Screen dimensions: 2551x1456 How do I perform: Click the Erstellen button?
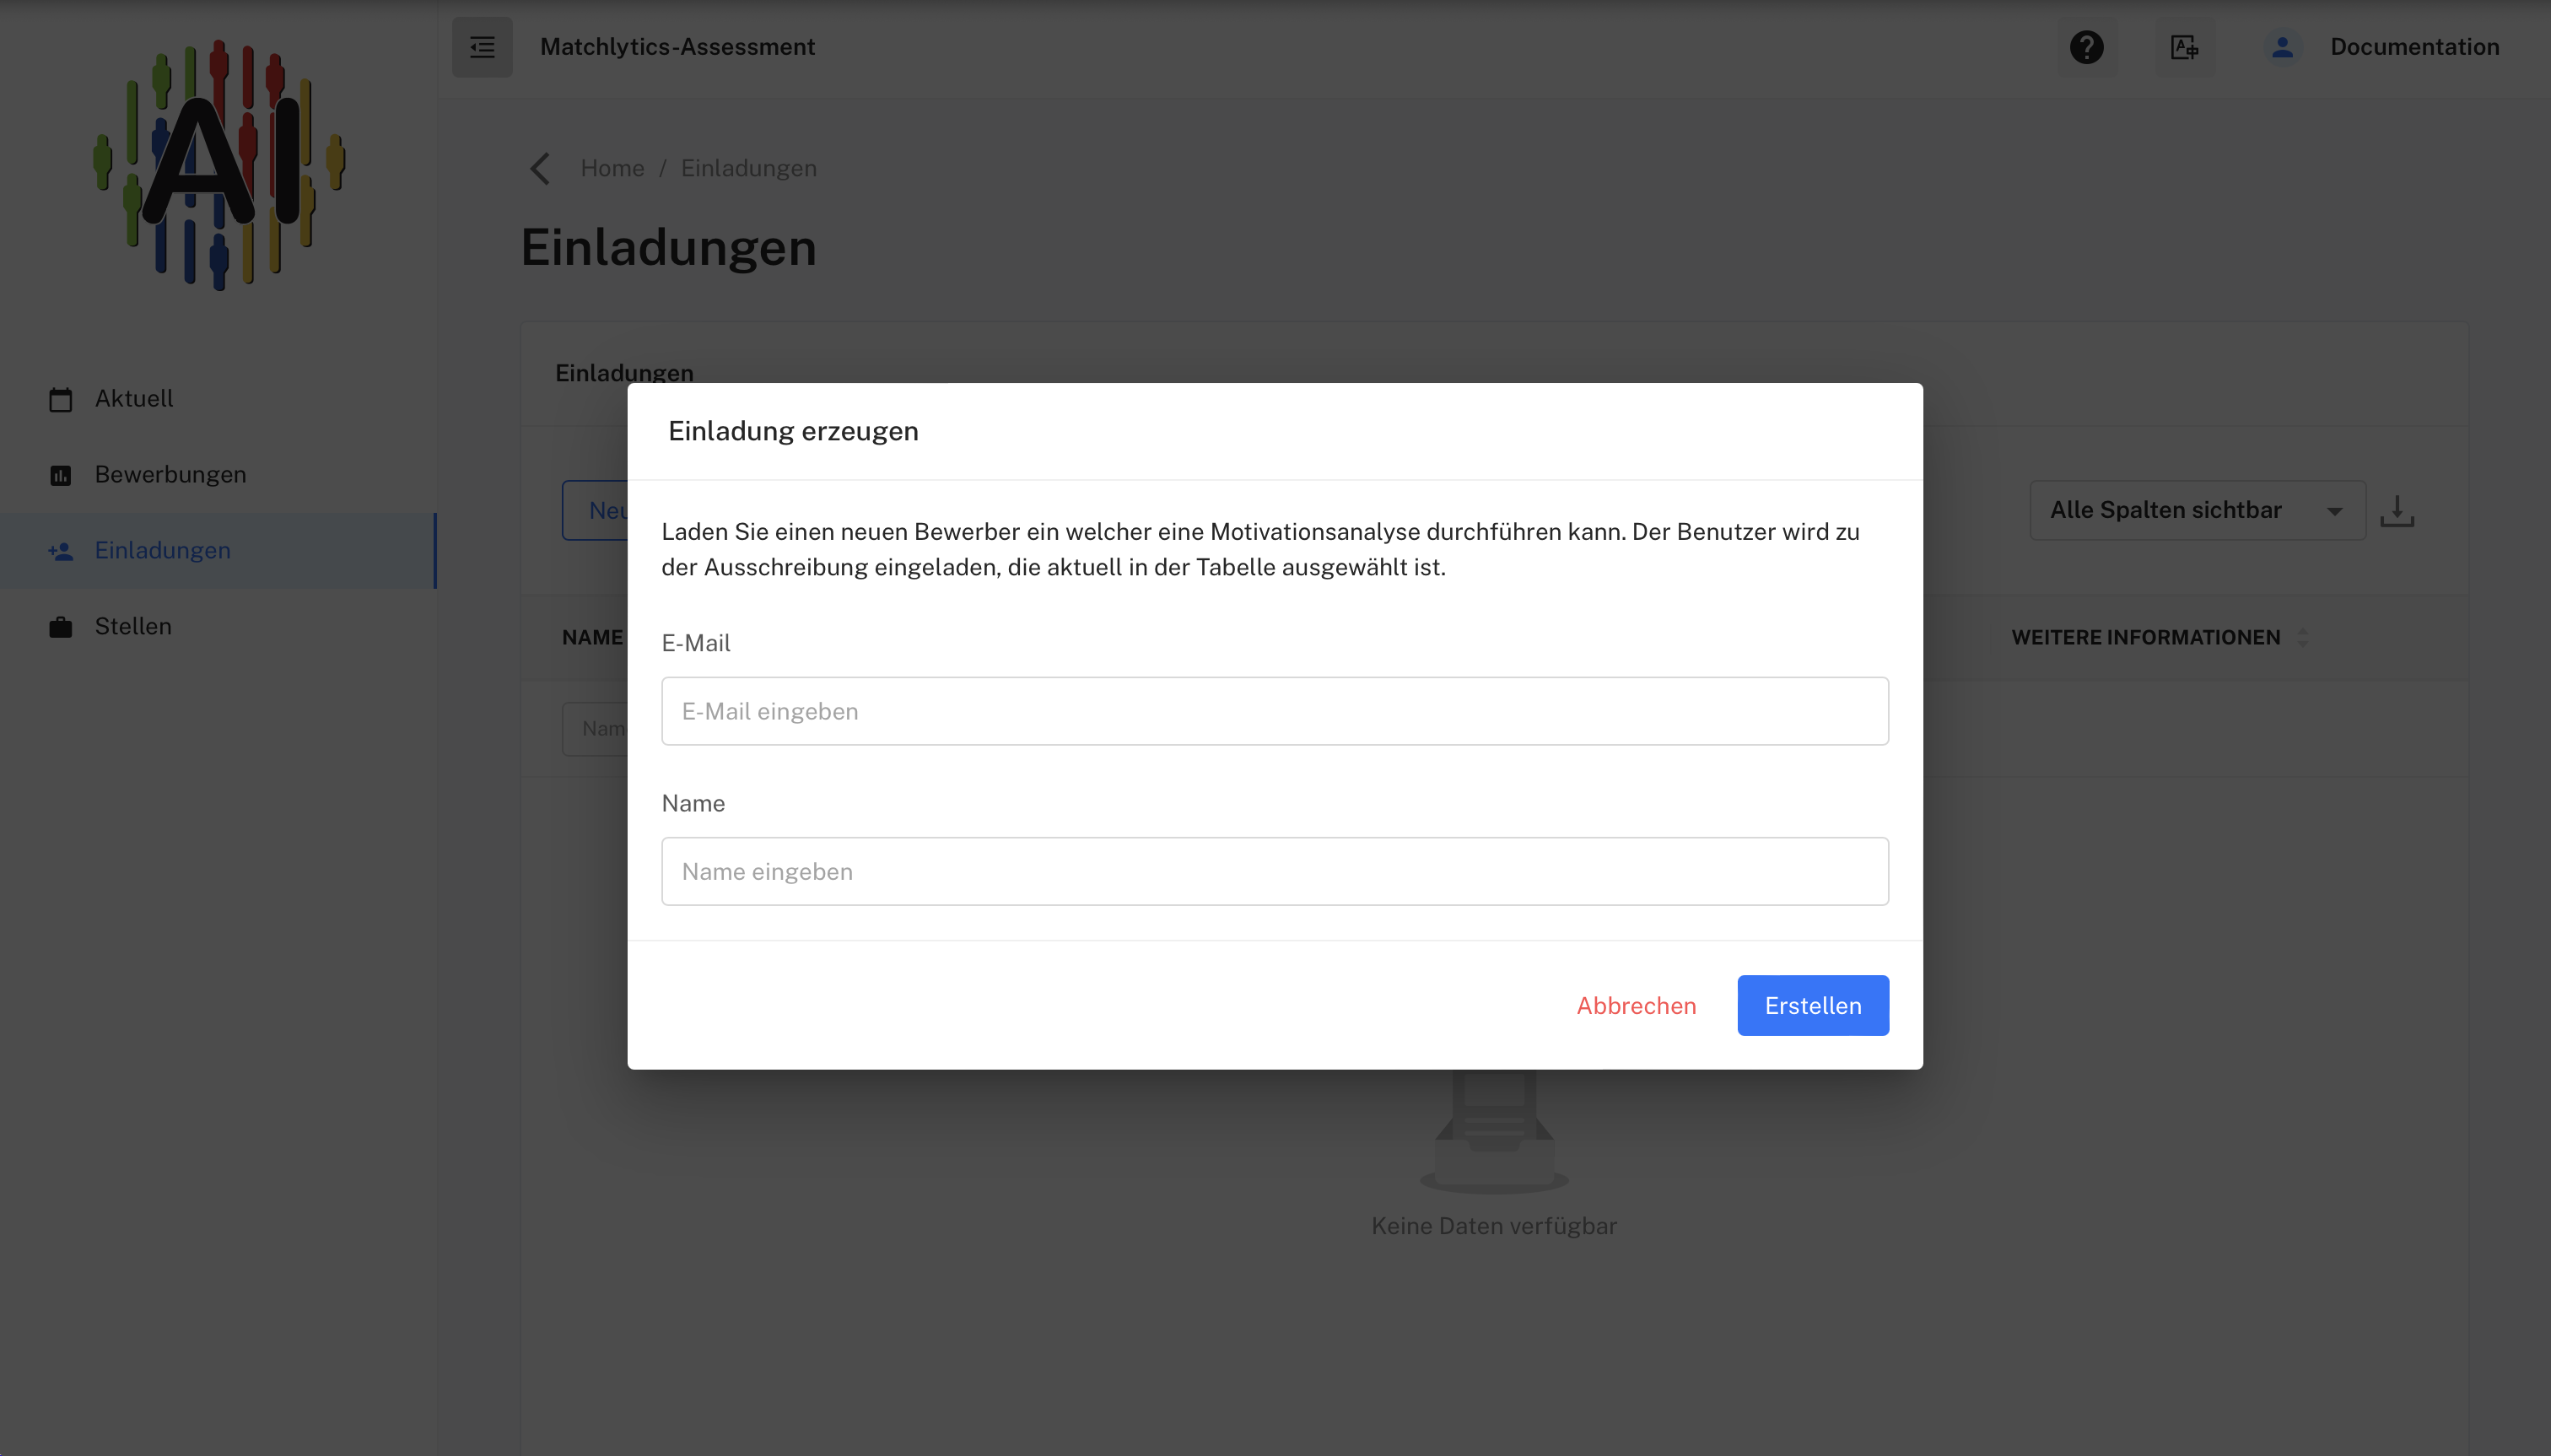click(1811, 1005)
